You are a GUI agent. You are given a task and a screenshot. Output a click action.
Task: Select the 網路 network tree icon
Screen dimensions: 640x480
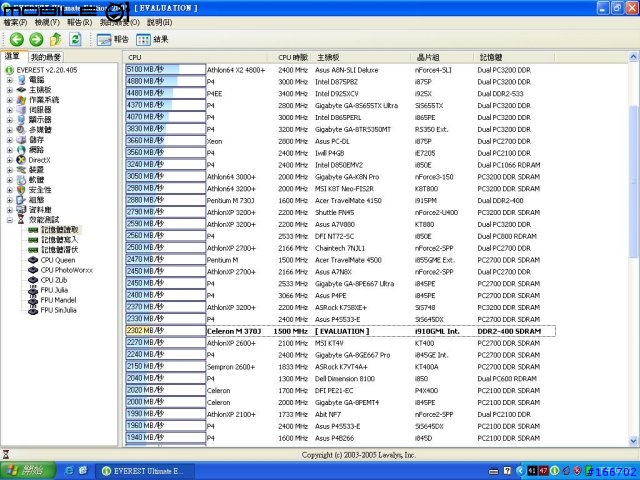pyautogui.click(x=22, y=150)
